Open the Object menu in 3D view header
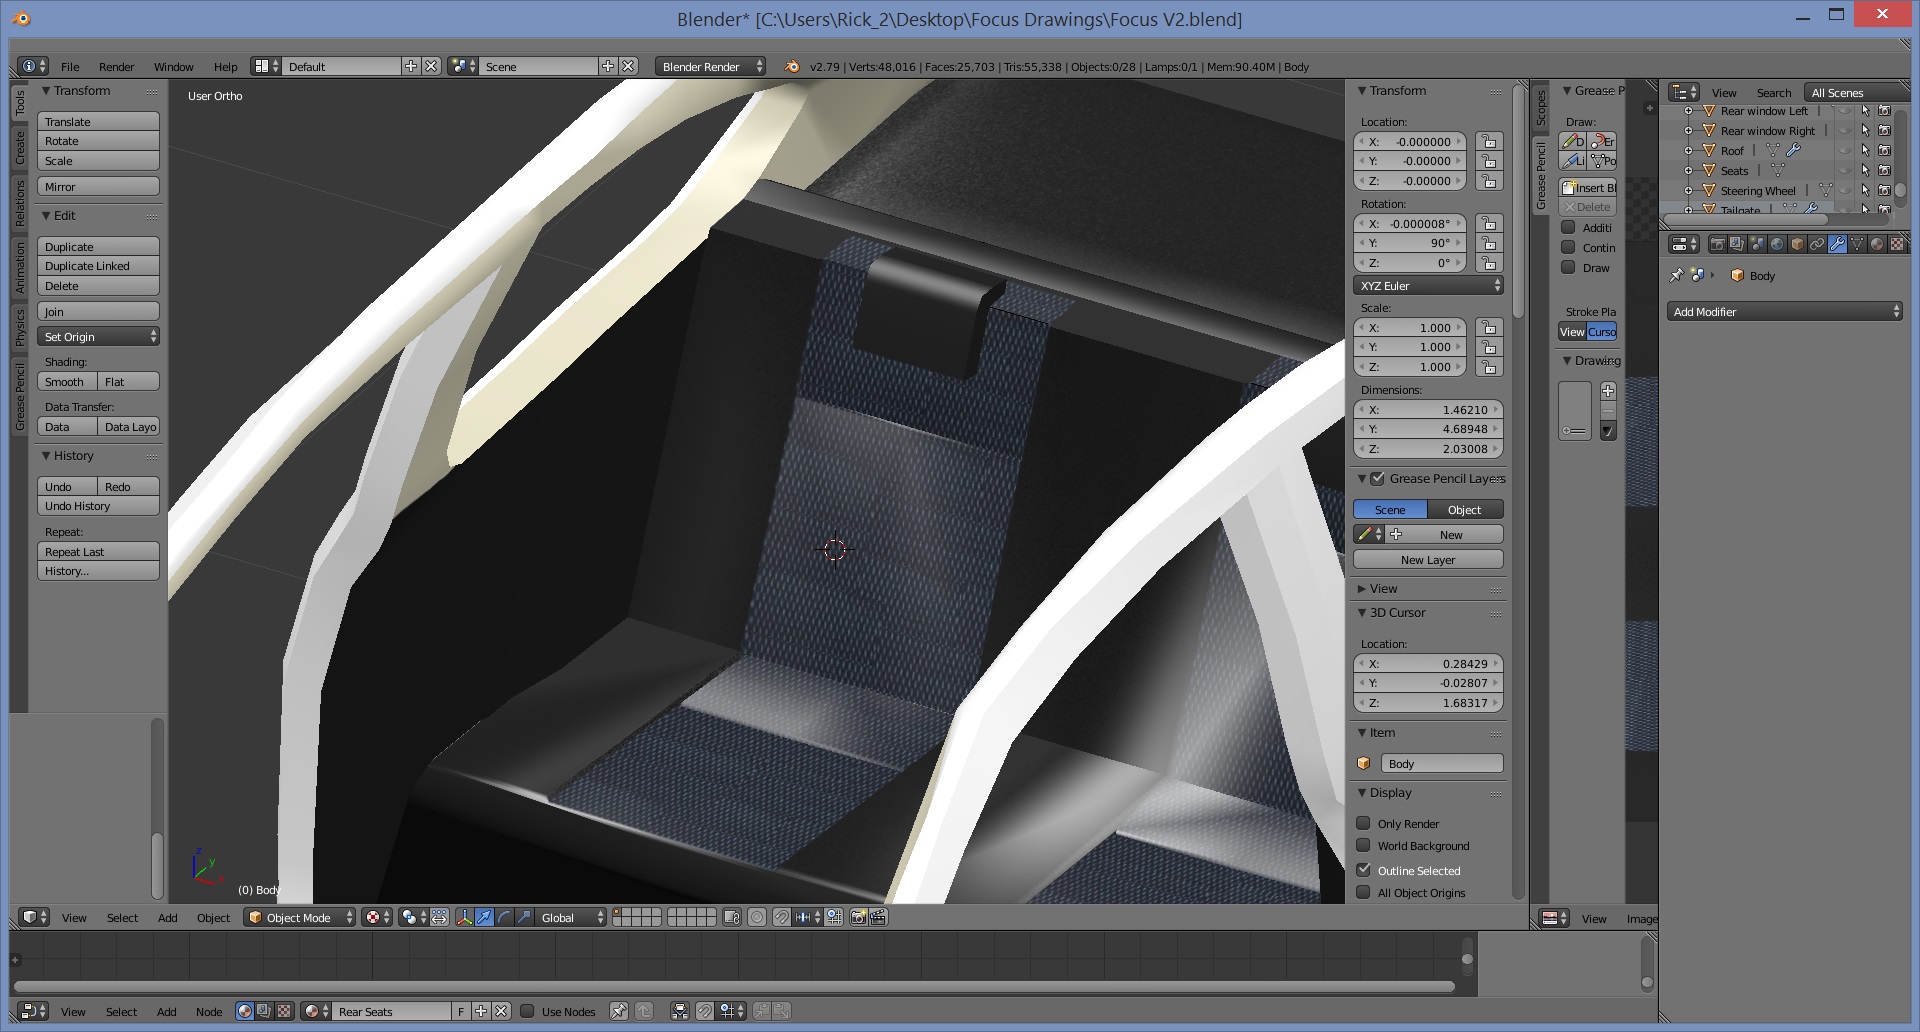 click(213, 917)
